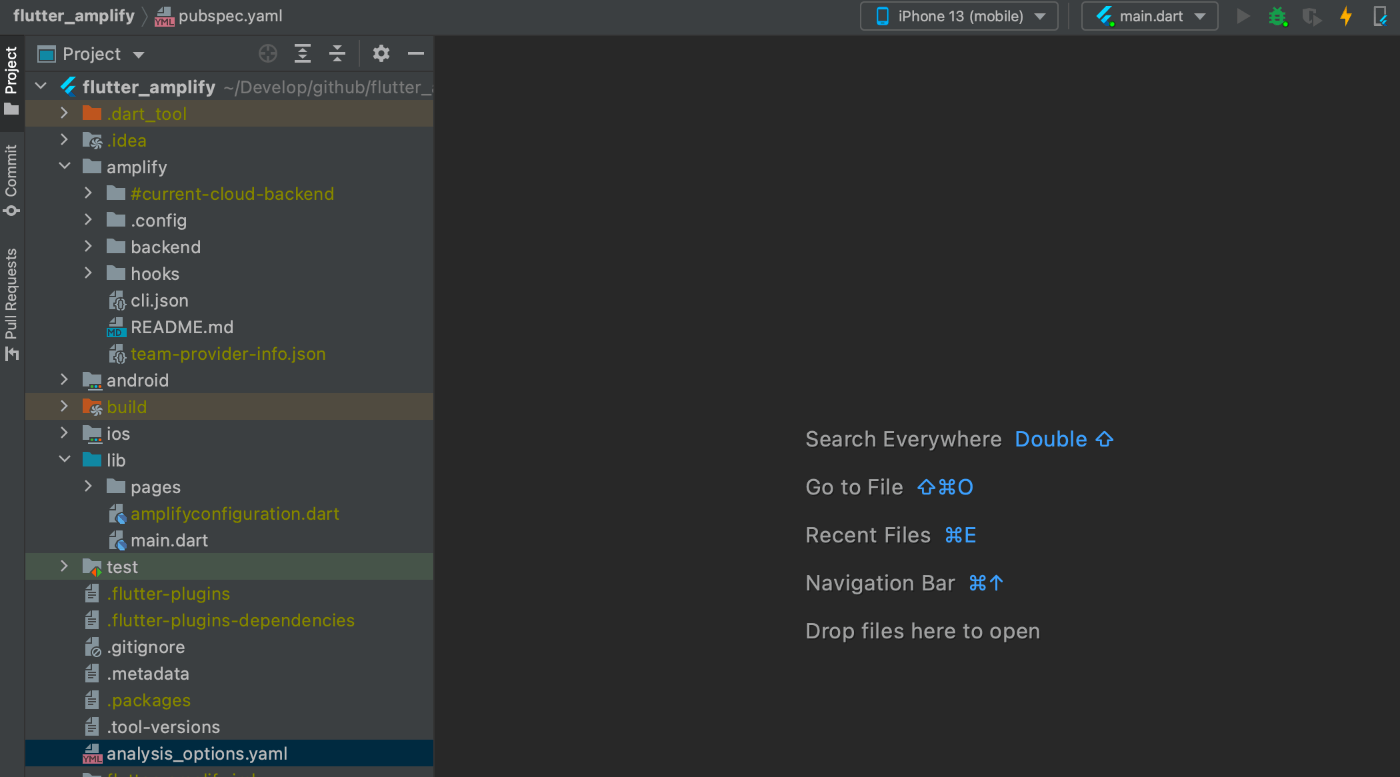Select .flutter-plugins-dependencies file

tap(229, 620)
